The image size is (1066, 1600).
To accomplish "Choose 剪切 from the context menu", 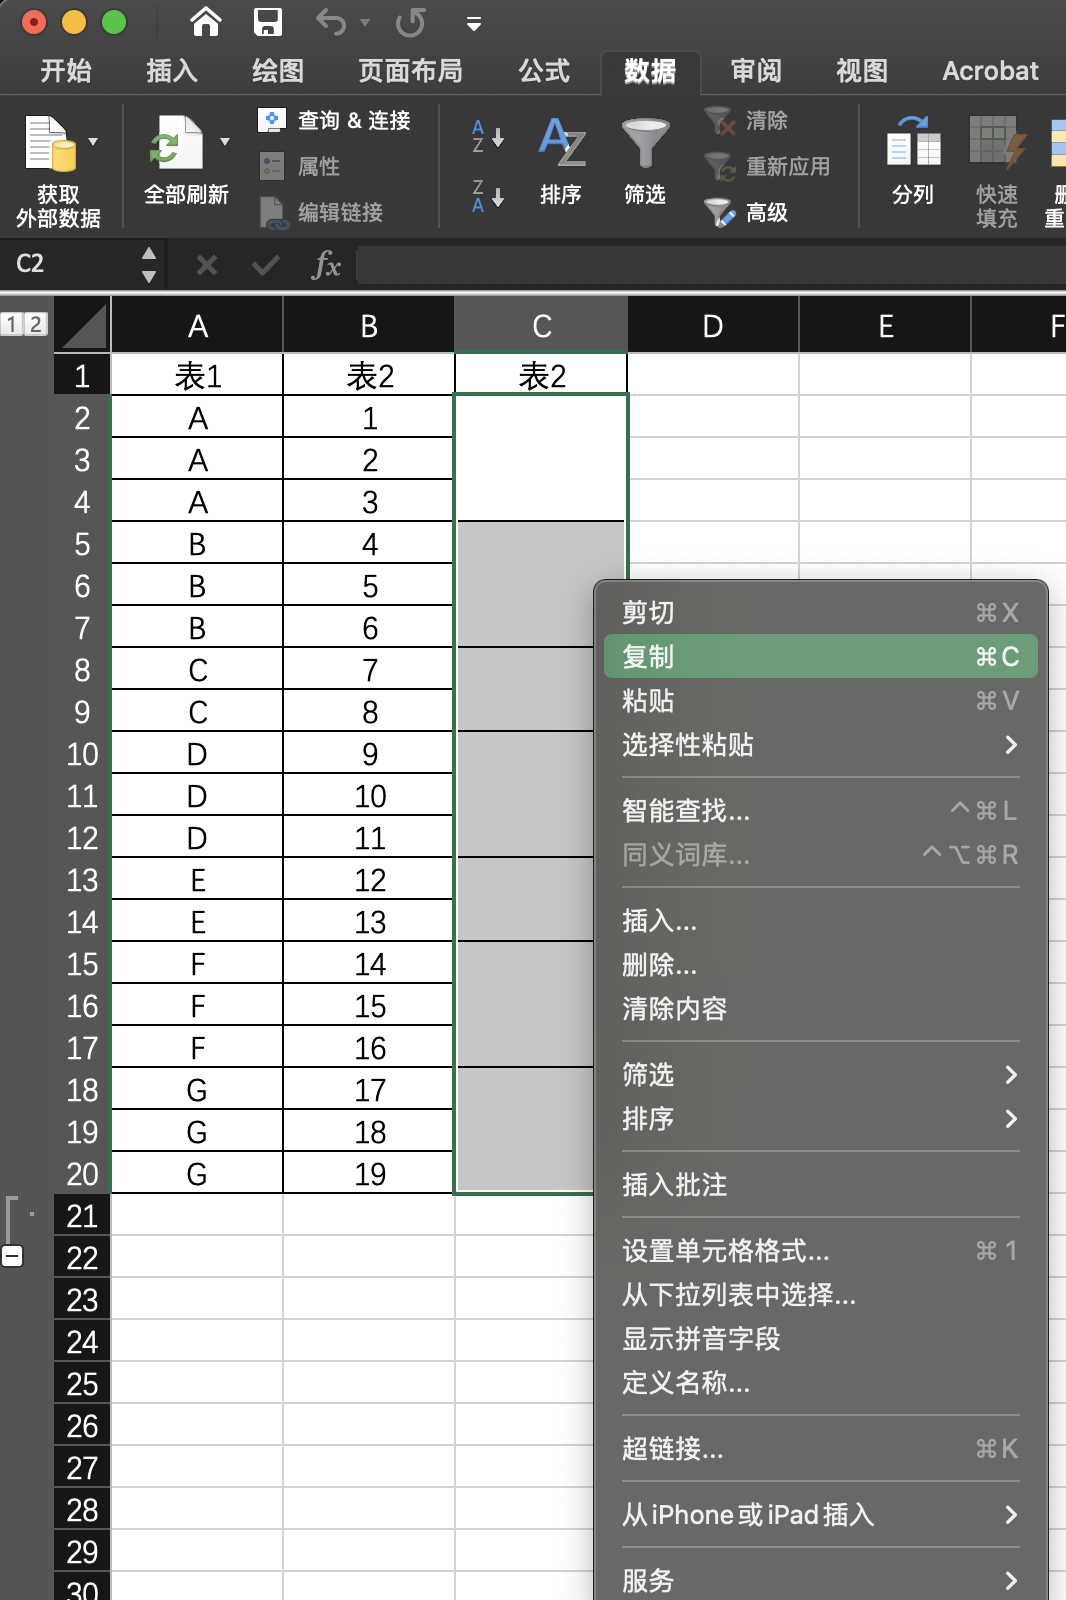I will click(820, 612).
